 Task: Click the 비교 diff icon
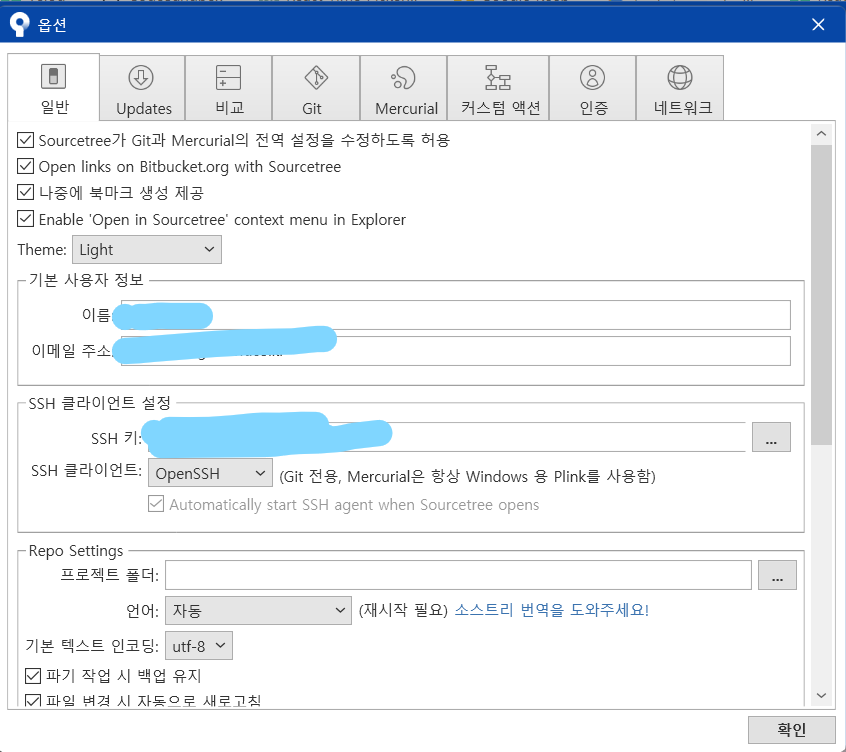pyautogui.click(x=228, y=78)
